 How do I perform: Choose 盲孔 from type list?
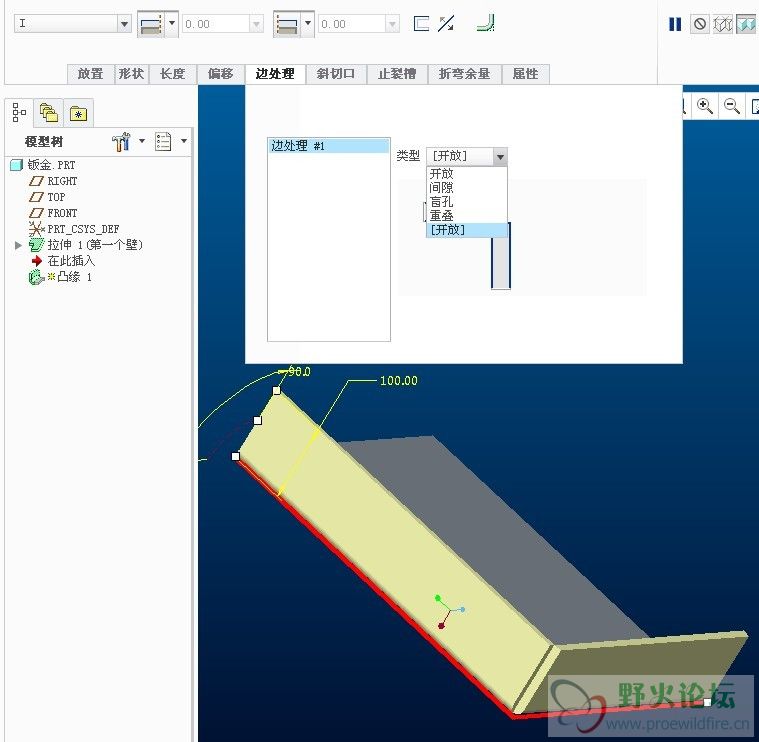pos(441,201)
